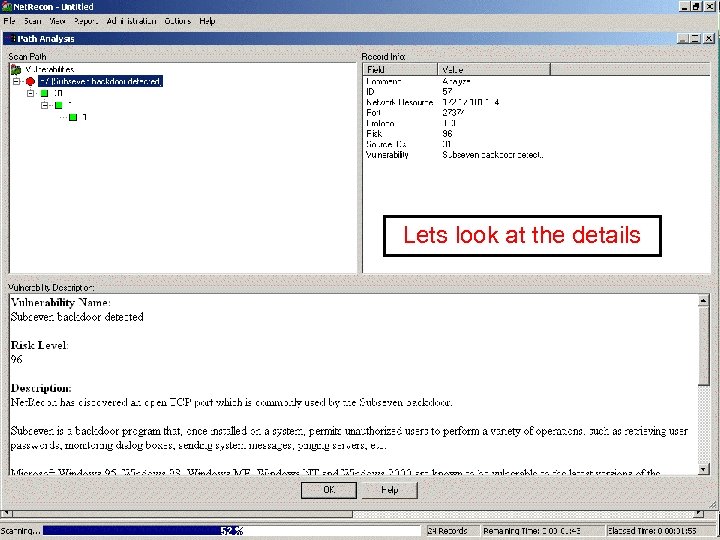720x540 pixels.
Task: Open the Help menu
Action: pyautogui.click(x=207, y=21)
